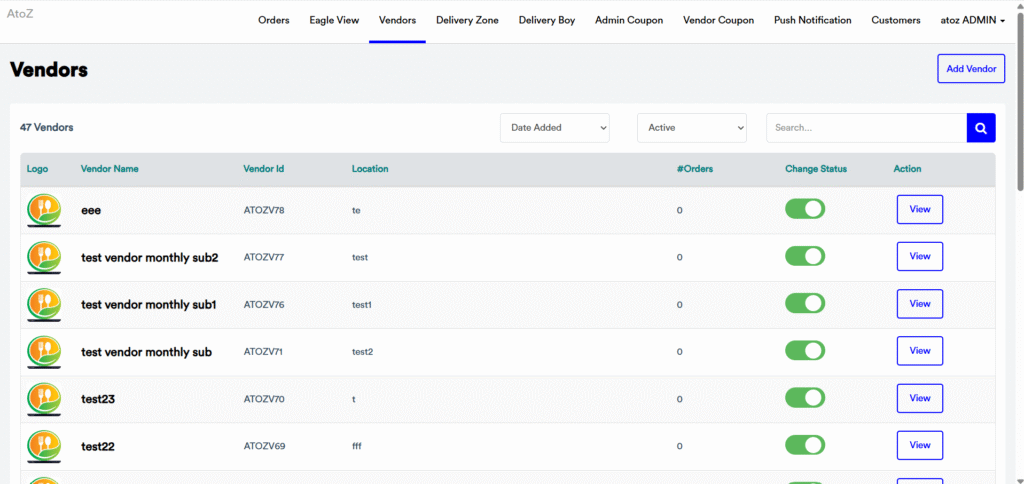Image resolution: width=1024 pixels, height=484 pixels.
Task: Click 'test vendor monthly sub2' name
Action: point(150,257)
